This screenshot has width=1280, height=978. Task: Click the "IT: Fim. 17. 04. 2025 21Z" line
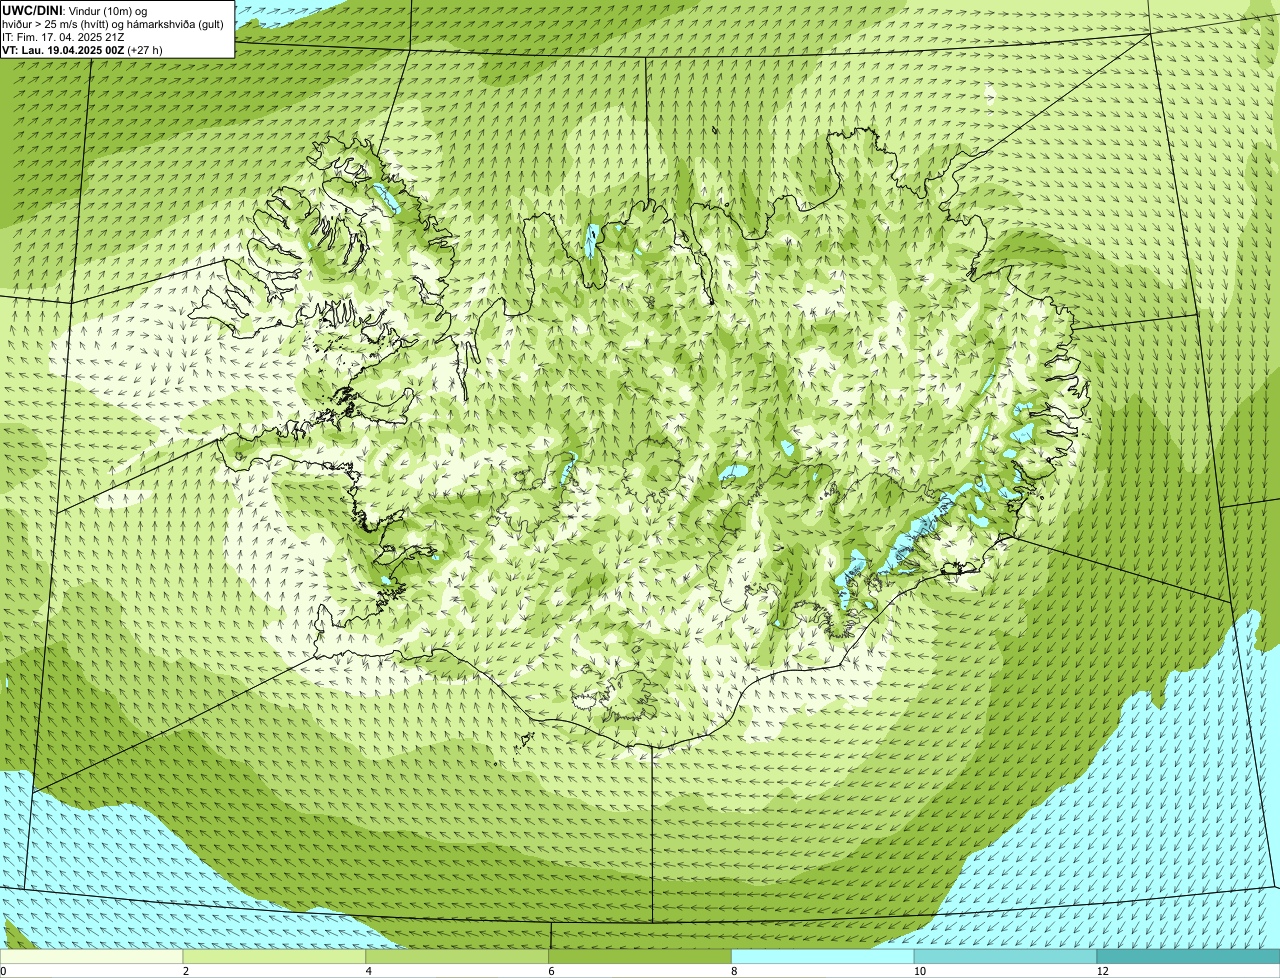point(64,36)
